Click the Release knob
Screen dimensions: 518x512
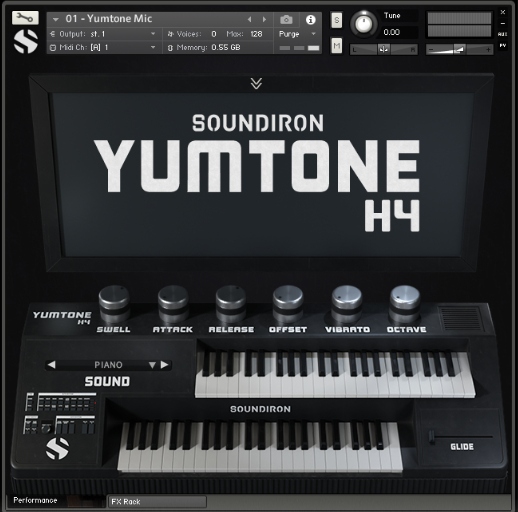click(231, 304)
